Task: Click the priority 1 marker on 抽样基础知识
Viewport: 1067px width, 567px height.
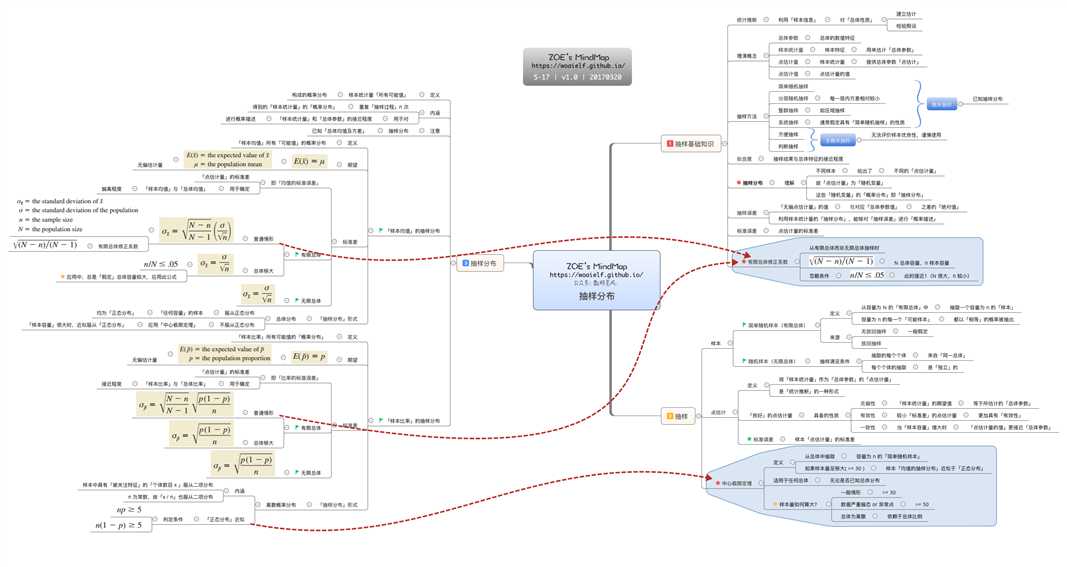Action: pos(669,144)
